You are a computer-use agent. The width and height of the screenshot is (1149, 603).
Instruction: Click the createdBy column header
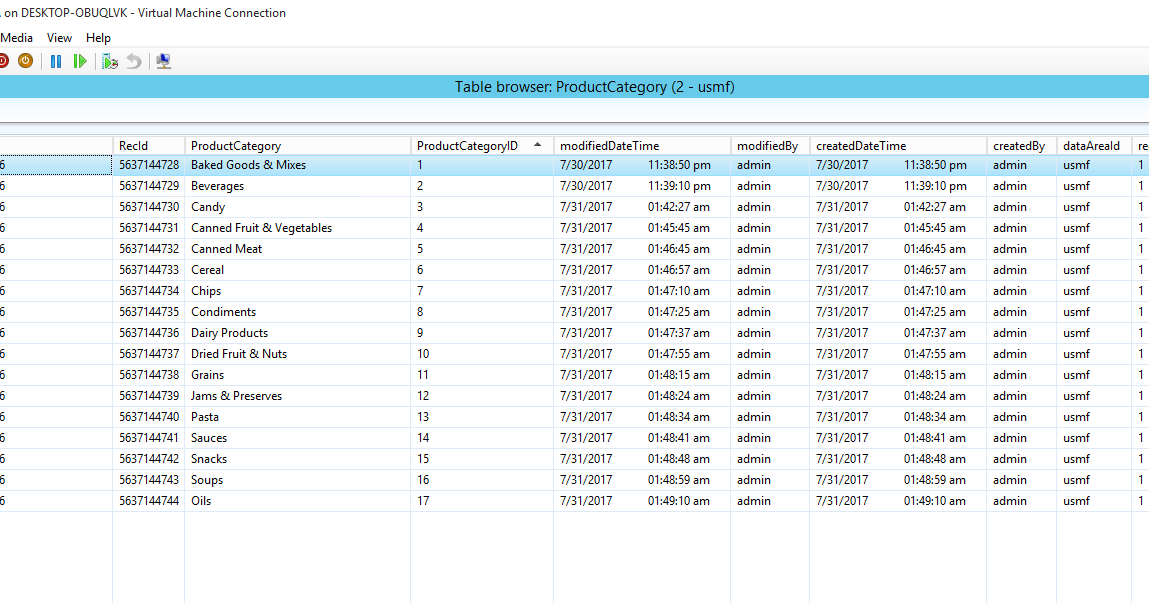click(x=1019, y=146)
